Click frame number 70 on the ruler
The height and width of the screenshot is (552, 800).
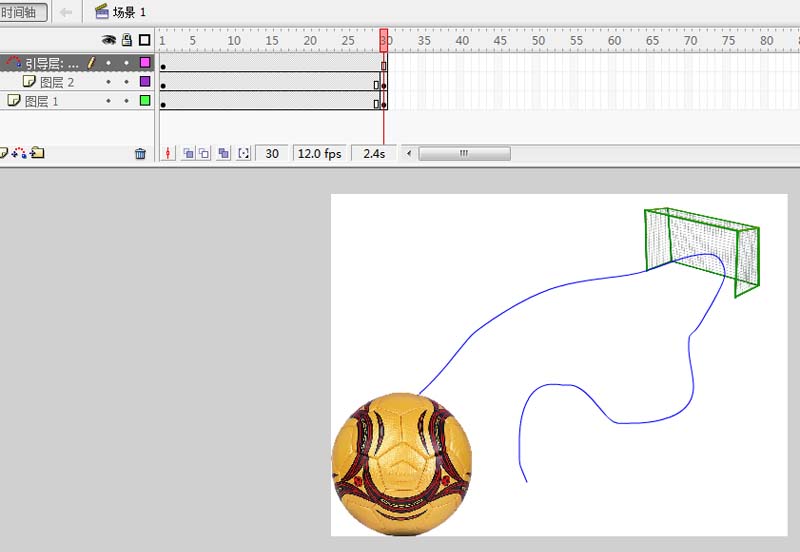690,40
